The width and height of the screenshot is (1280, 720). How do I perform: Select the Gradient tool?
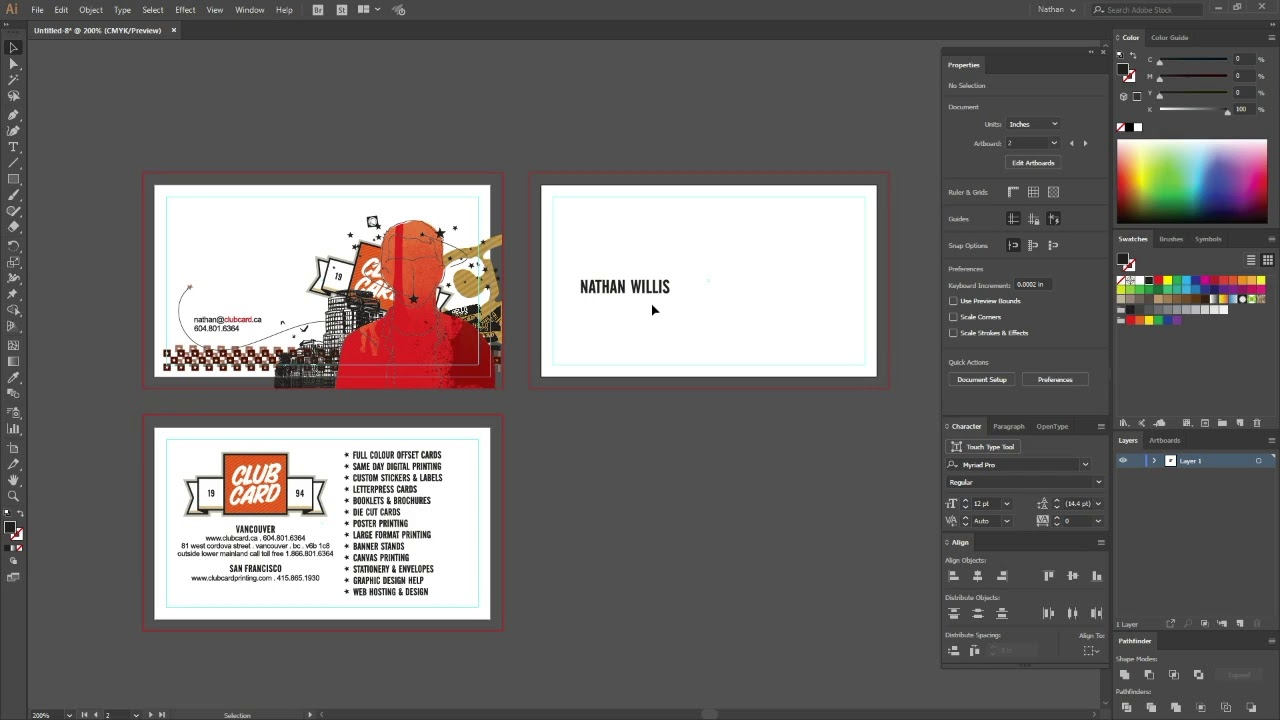click(14, 361)
